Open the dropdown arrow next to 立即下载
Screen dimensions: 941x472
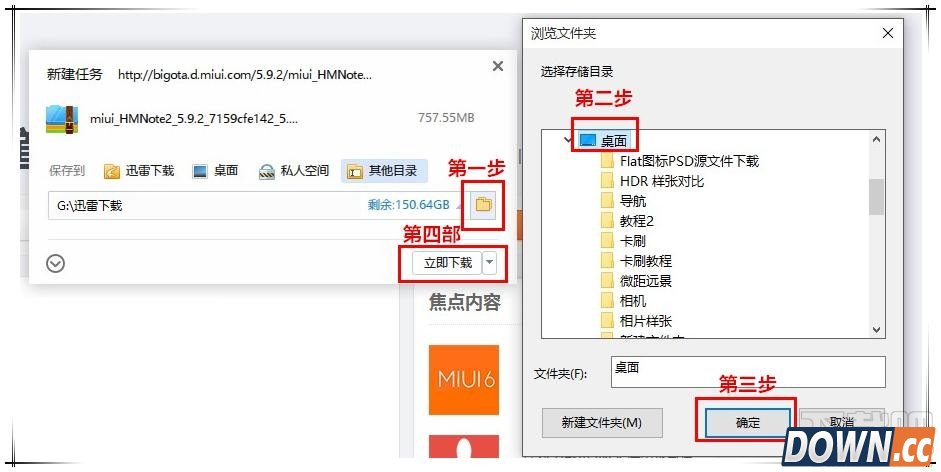tap(490, 262)
